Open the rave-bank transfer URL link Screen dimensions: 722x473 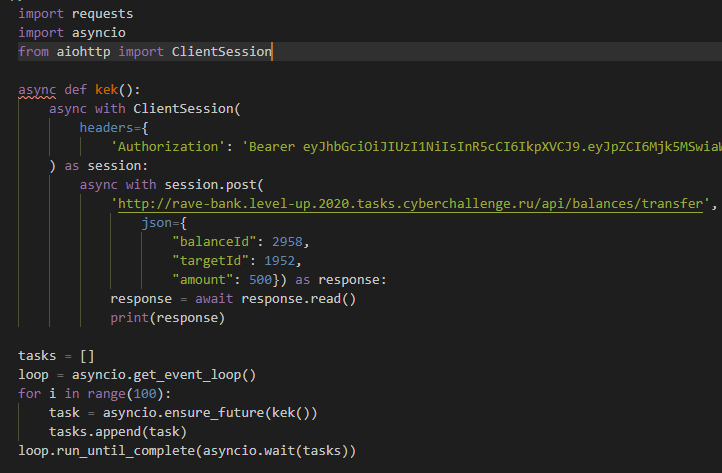410,204
